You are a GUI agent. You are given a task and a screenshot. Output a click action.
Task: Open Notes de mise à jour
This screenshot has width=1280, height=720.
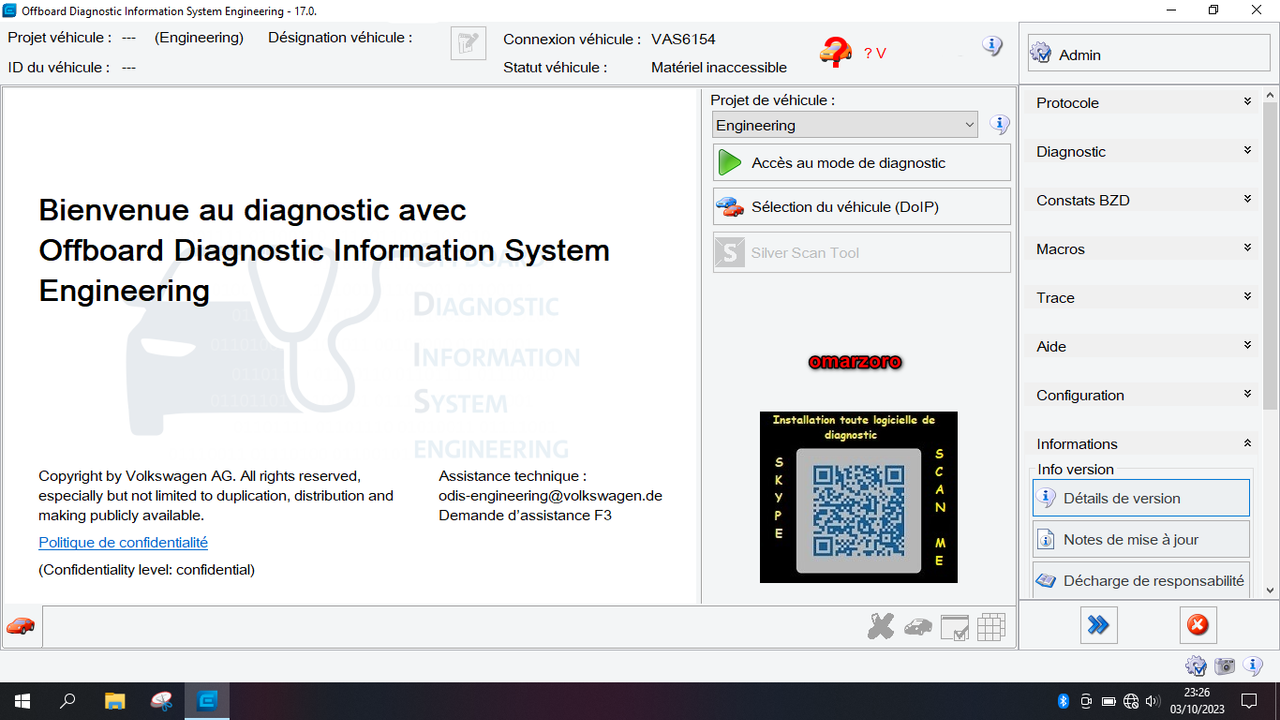[1141, 539]
